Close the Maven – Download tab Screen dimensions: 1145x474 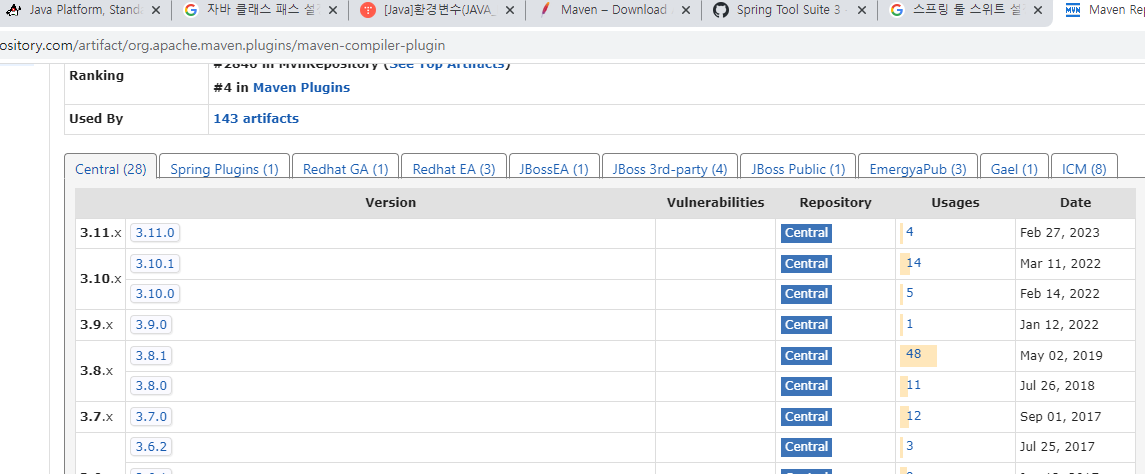[686, 10]
